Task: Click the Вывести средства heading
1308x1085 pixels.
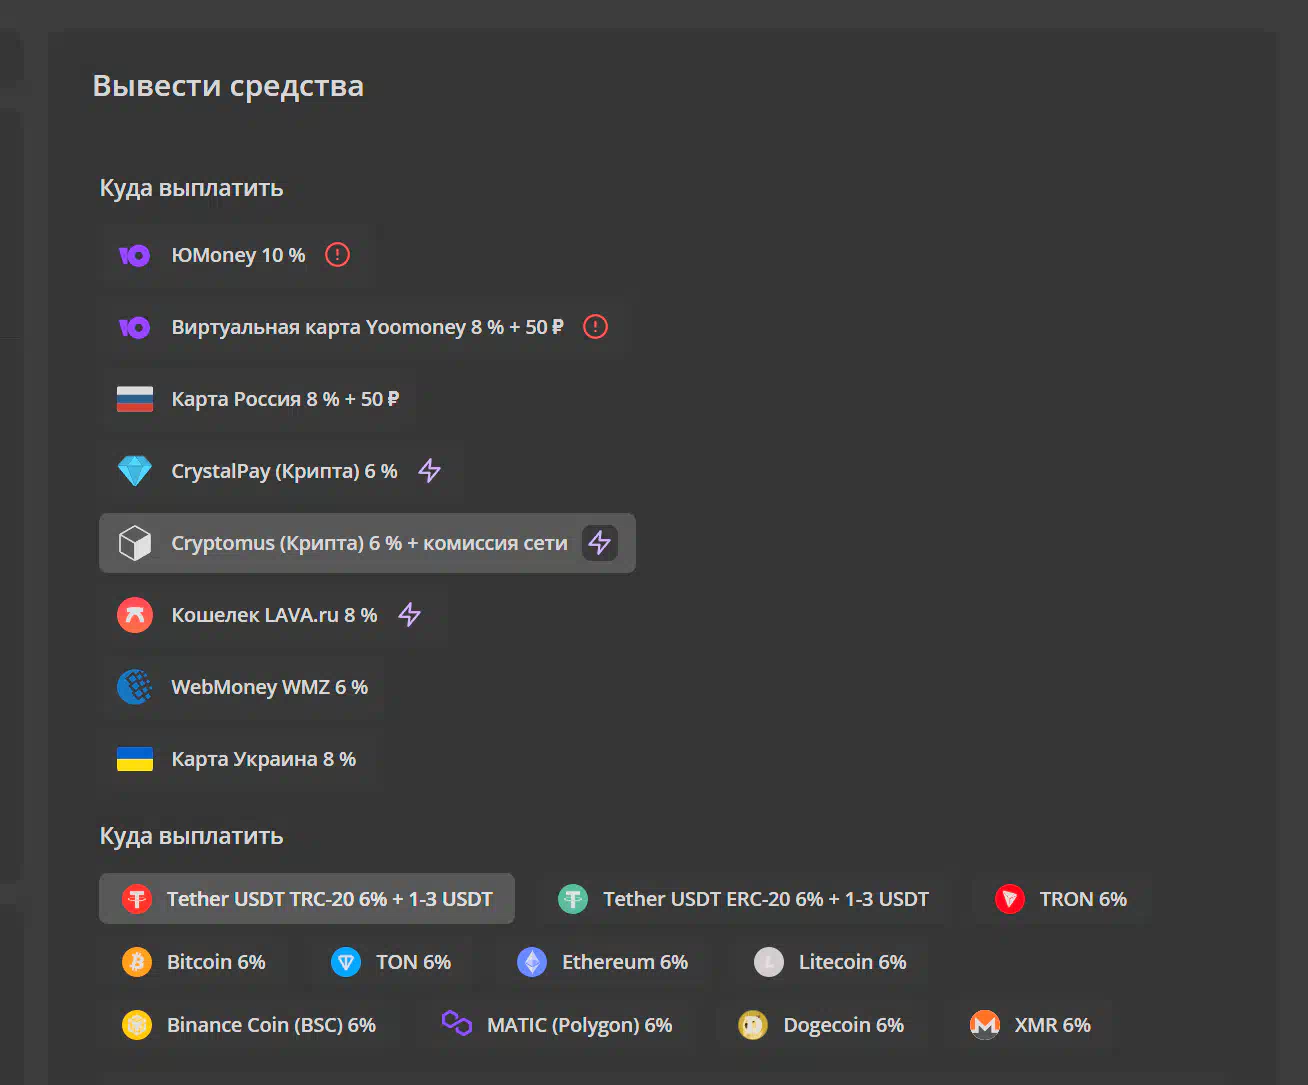Action: point(228,86)
